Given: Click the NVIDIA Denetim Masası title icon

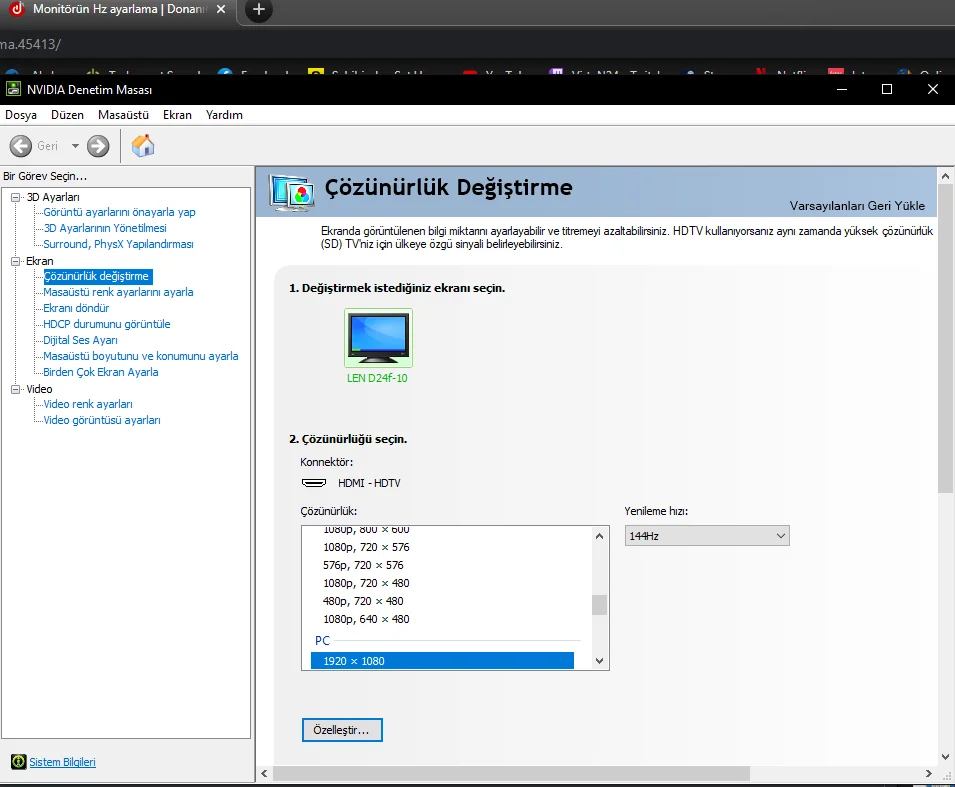Looking at the screenshot, I should pos(13,90).
